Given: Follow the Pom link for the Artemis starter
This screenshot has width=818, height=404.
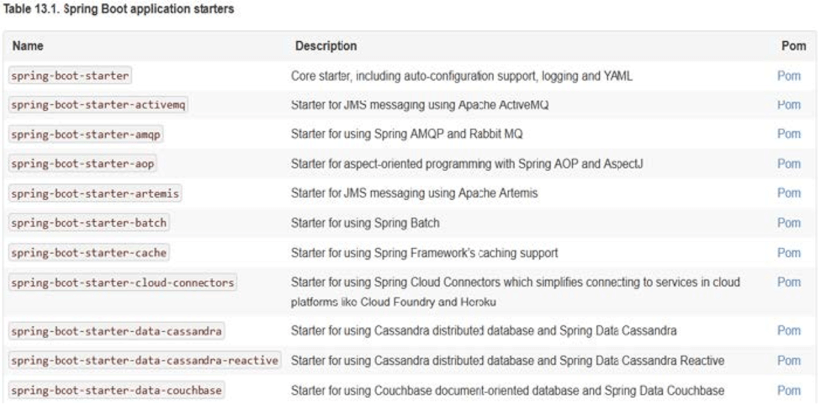Looking at the screenshot, I should (788, 193).
